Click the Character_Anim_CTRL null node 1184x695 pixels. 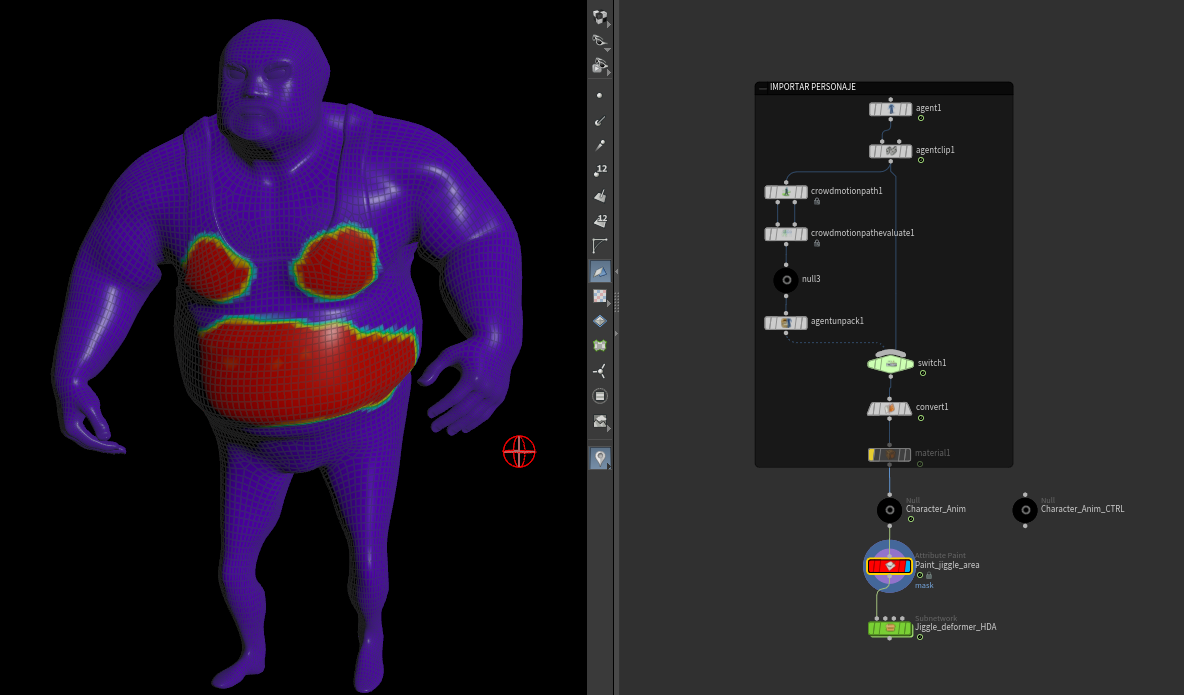point(1024,510)
